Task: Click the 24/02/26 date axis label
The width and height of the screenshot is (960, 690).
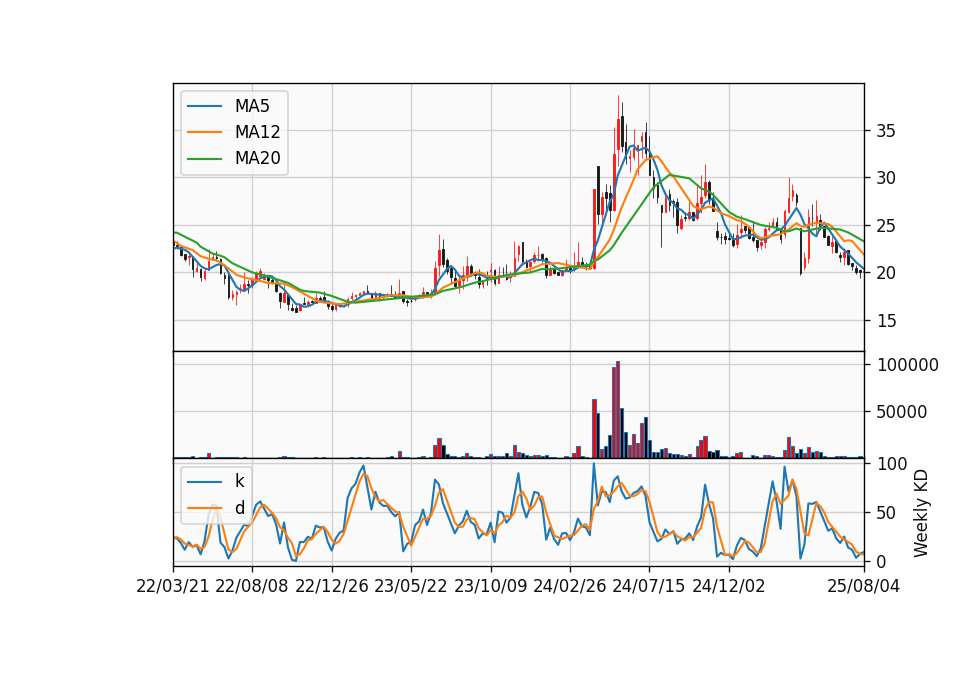Action: click(569, 586)
